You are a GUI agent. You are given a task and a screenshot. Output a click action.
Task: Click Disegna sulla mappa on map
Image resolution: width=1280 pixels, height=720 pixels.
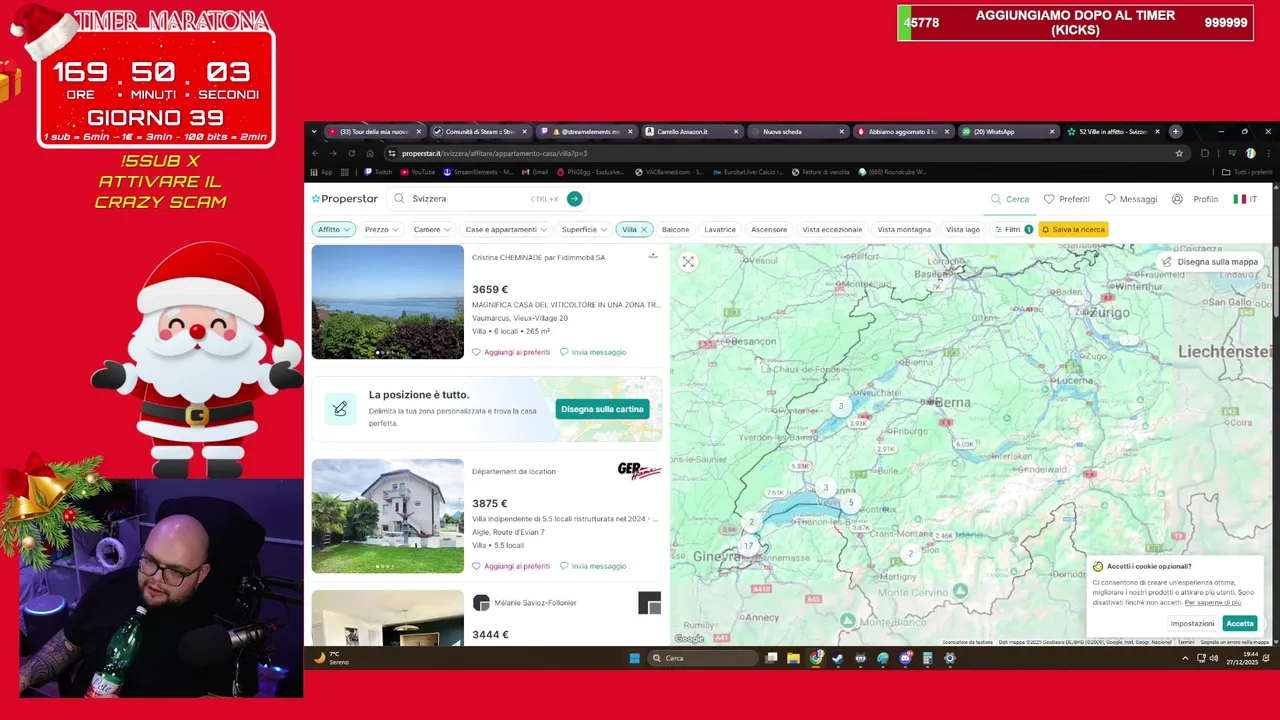pyautogui.click(x=1210, y=262)
